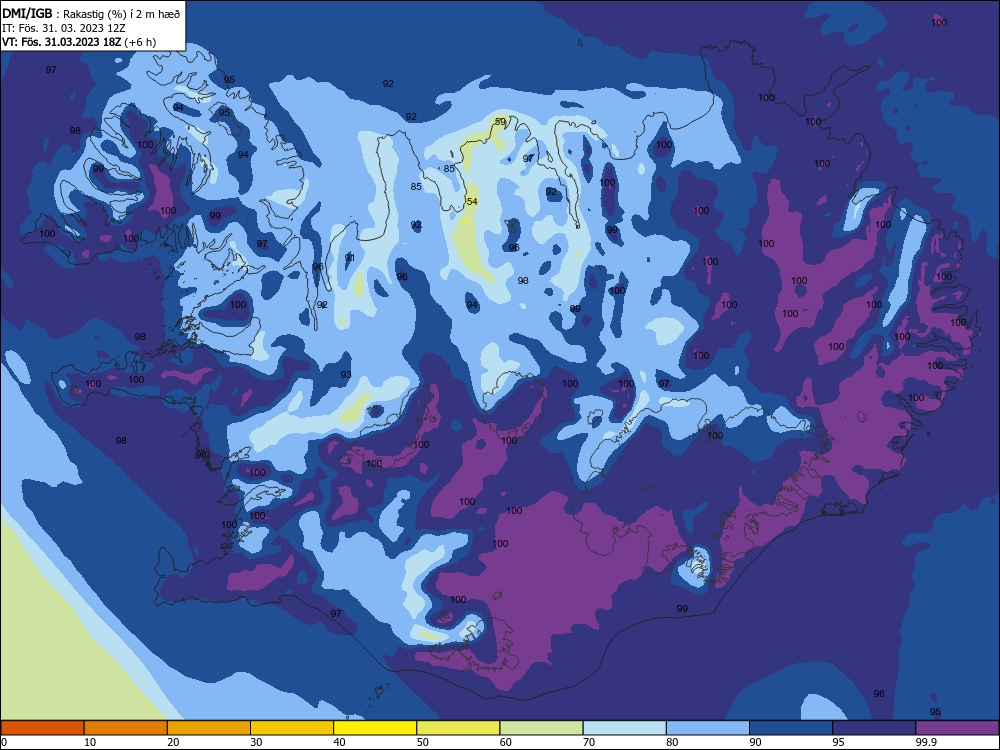Click the '60' label on the color scale
The height and width of the screenshot is (750, 1000).
506,742
